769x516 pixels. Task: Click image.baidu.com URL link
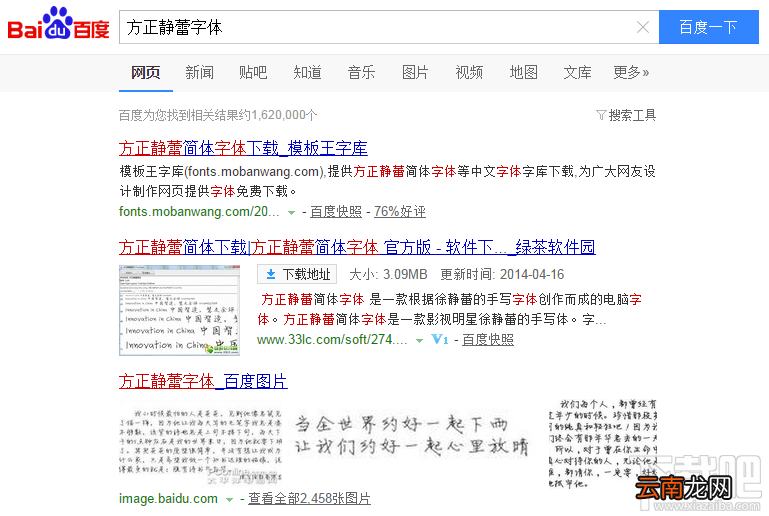168,498
